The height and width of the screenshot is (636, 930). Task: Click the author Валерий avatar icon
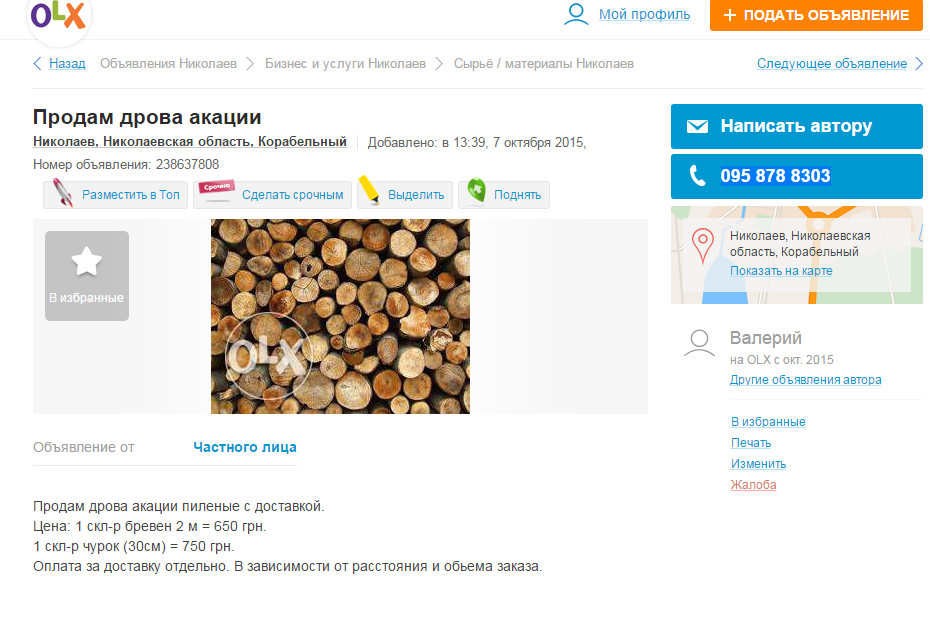699,345
